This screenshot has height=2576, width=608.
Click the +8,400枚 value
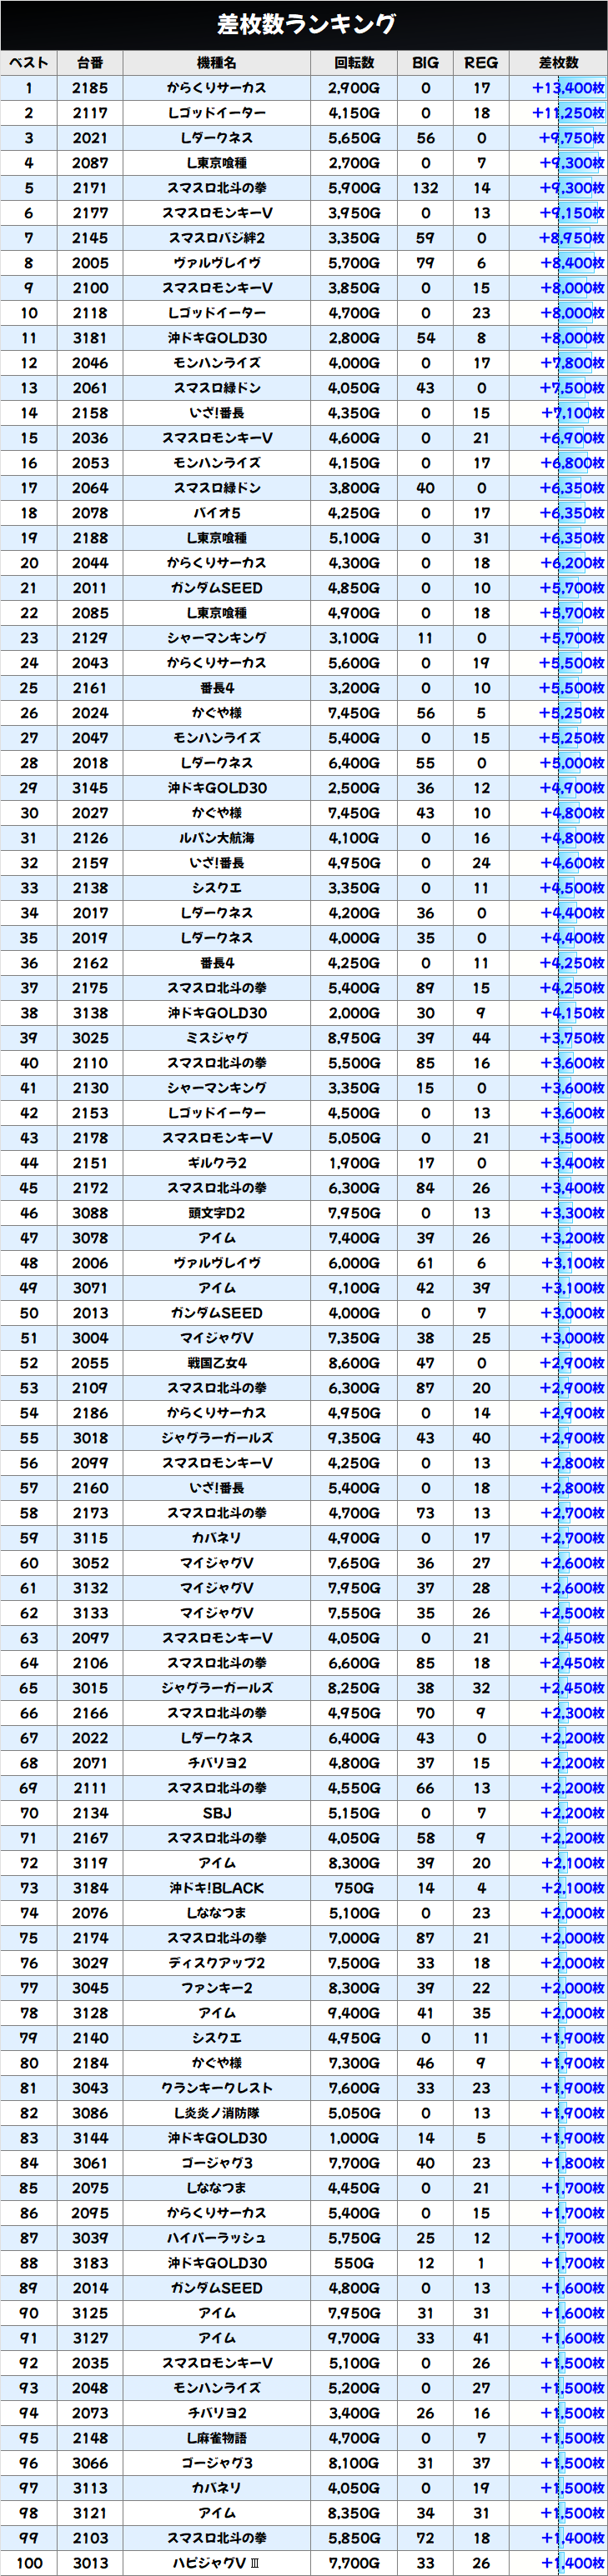pos(572,263)
